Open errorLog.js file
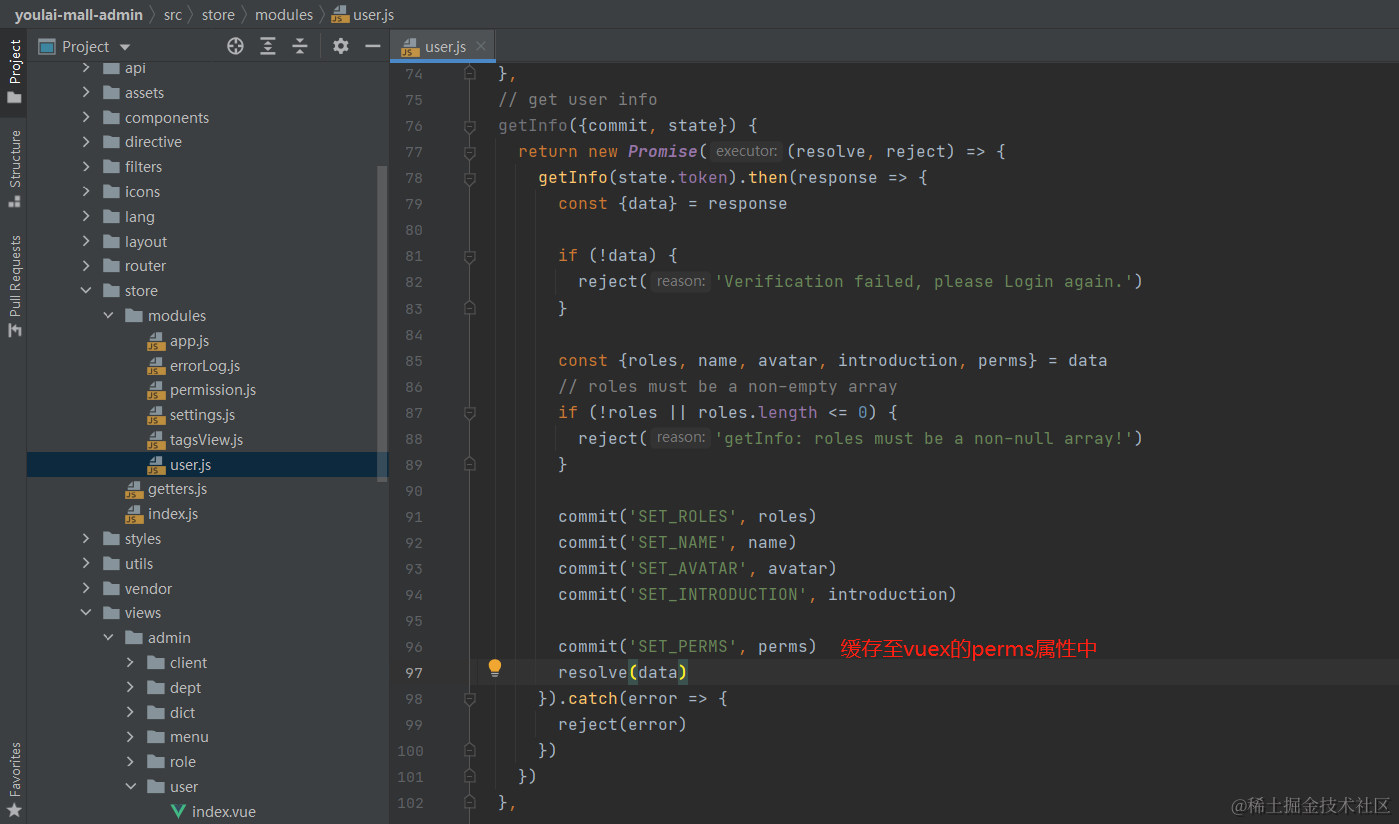Viewport: 1399px width, 824px height. coord(204,366)
